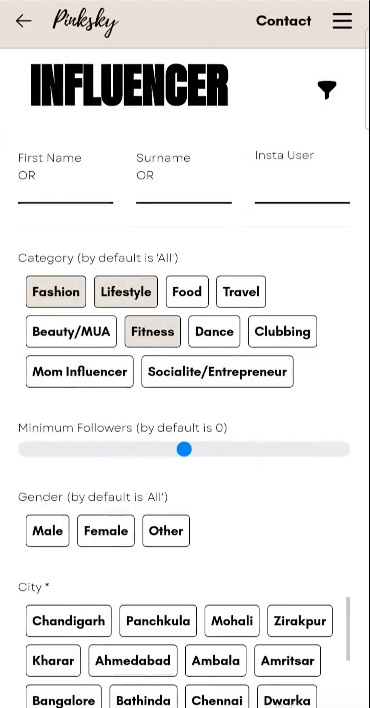Select the Socialite/Entrepreneur category
Screen dimensions: 370x708
pos(217,372)
